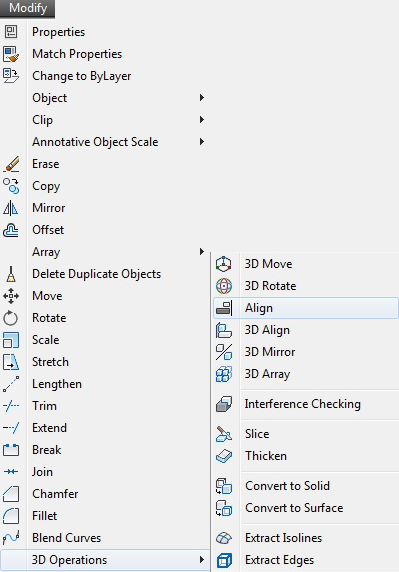This screenshot has width=399, height=572.
Task: Click the Interference Checking icon
Action: tap(224, 404)
